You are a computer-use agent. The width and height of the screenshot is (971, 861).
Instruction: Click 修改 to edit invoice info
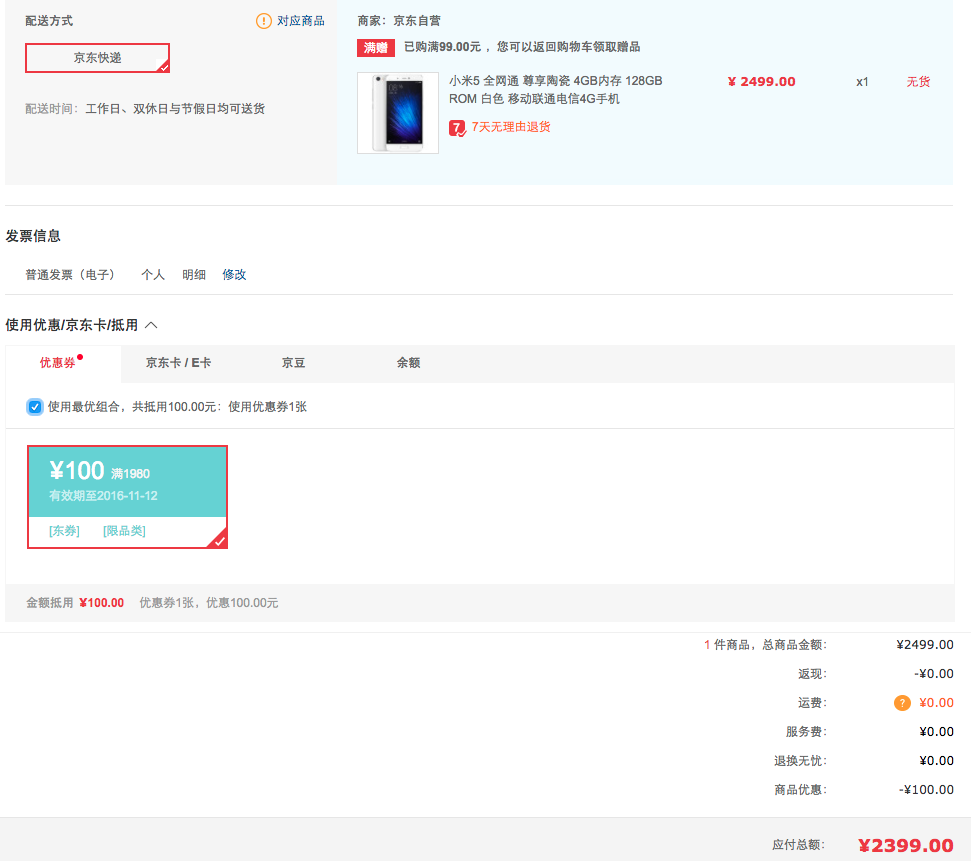[234, 274]
